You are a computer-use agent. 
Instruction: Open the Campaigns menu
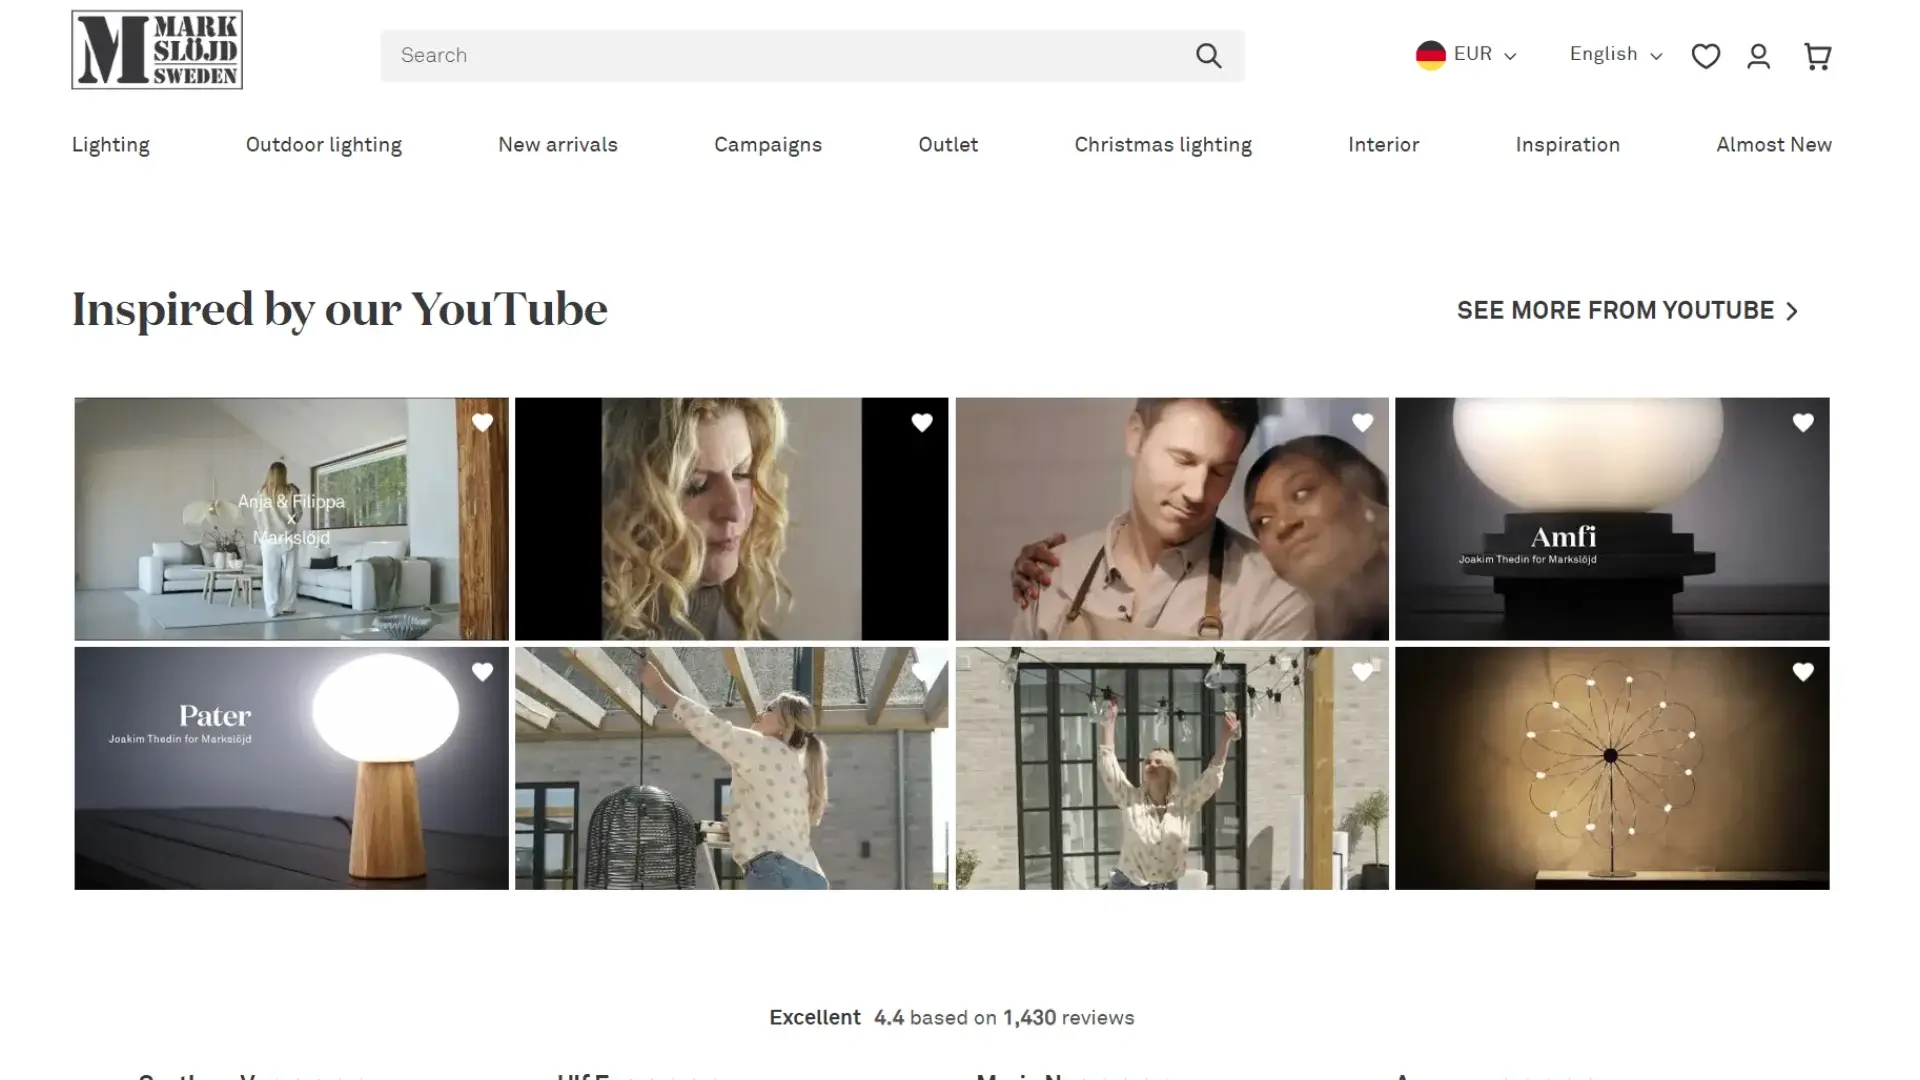click(x=768, y=145)
